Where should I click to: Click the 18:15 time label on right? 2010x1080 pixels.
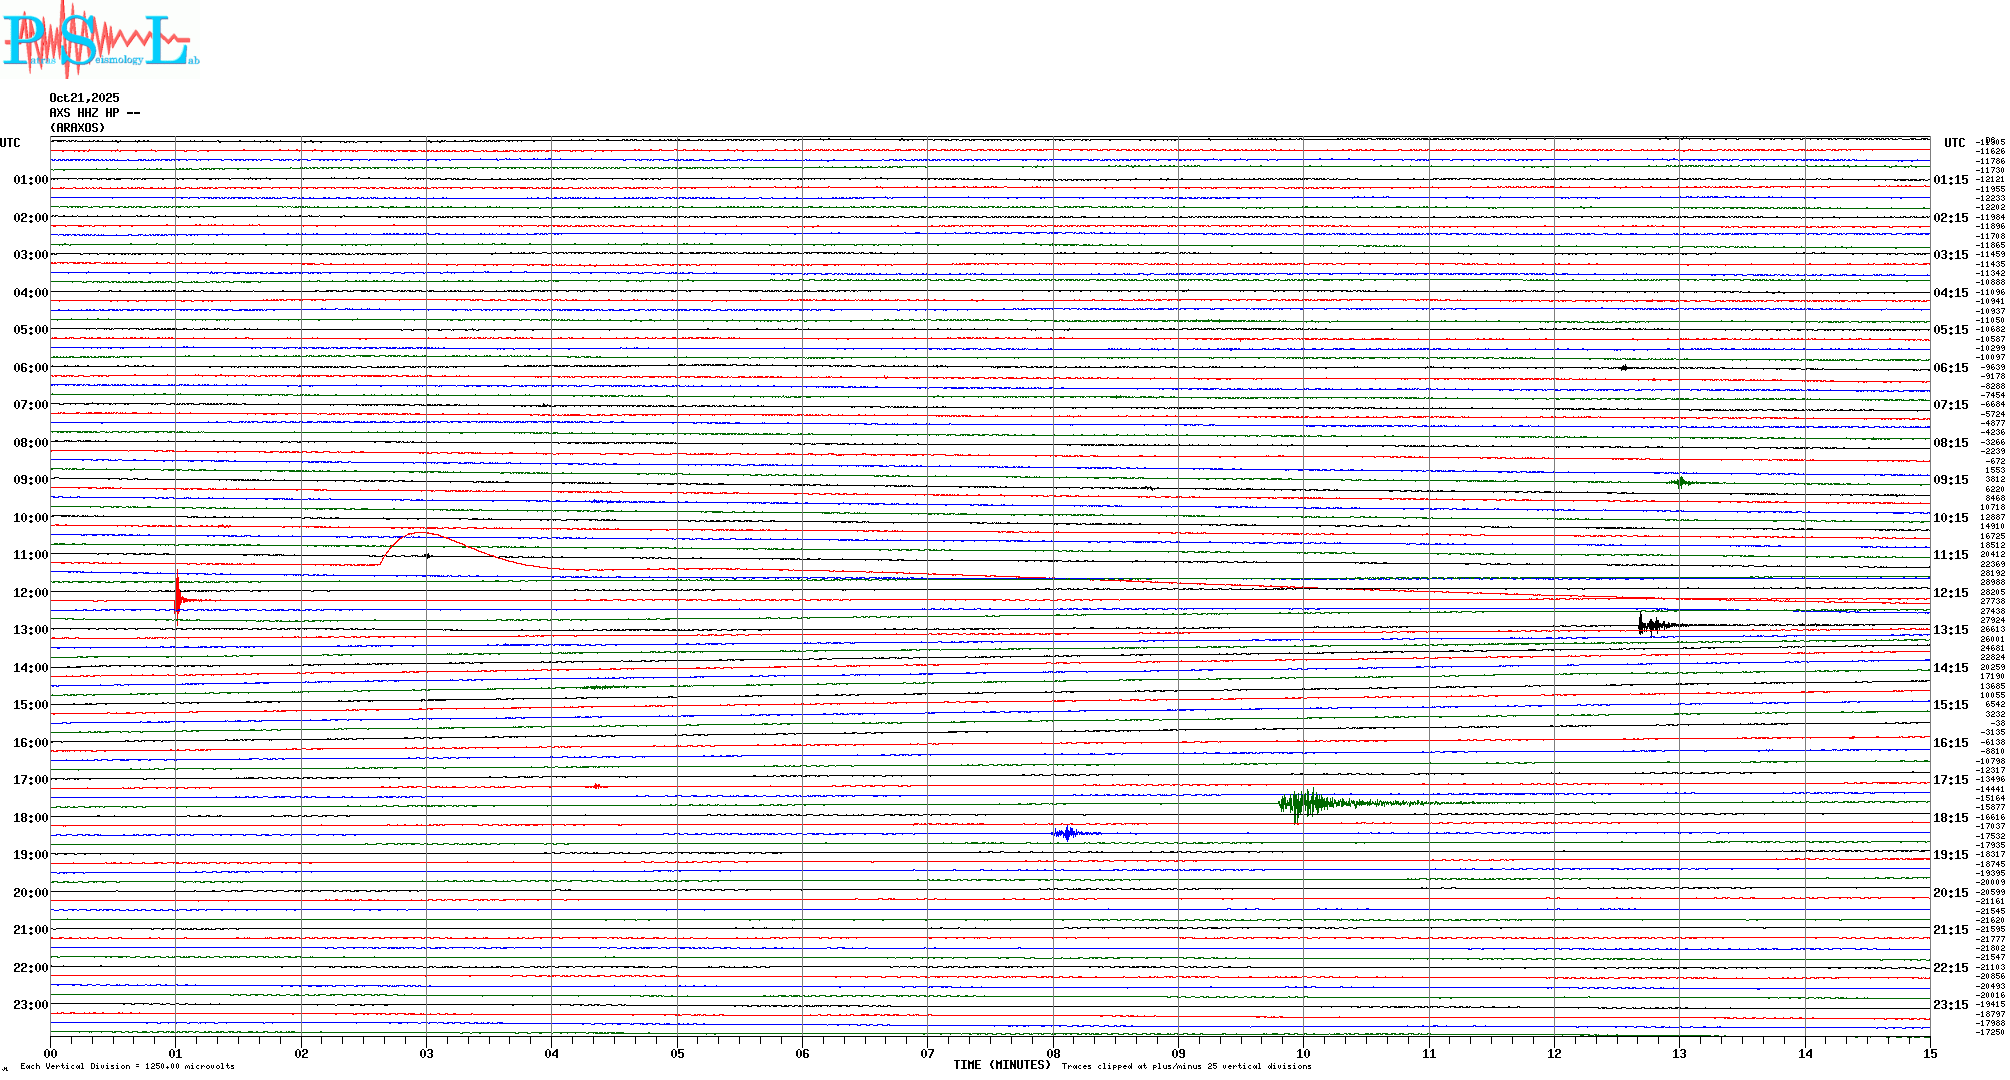(x=1950, y=818)
